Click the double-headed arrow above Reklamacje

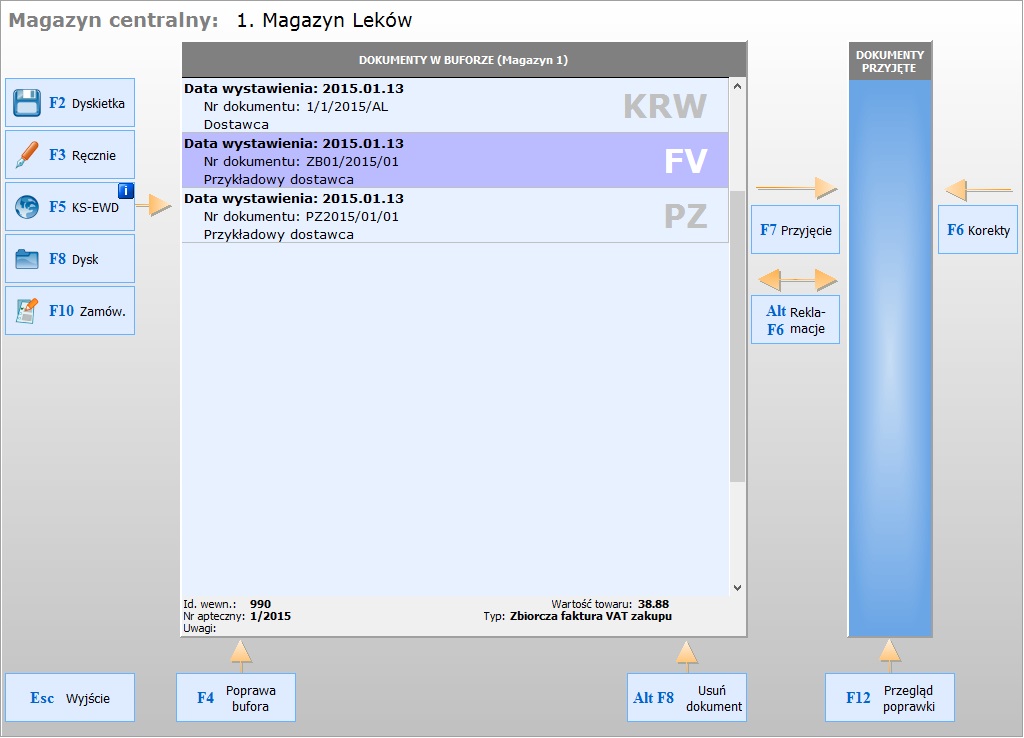click(x=796, y=279)
